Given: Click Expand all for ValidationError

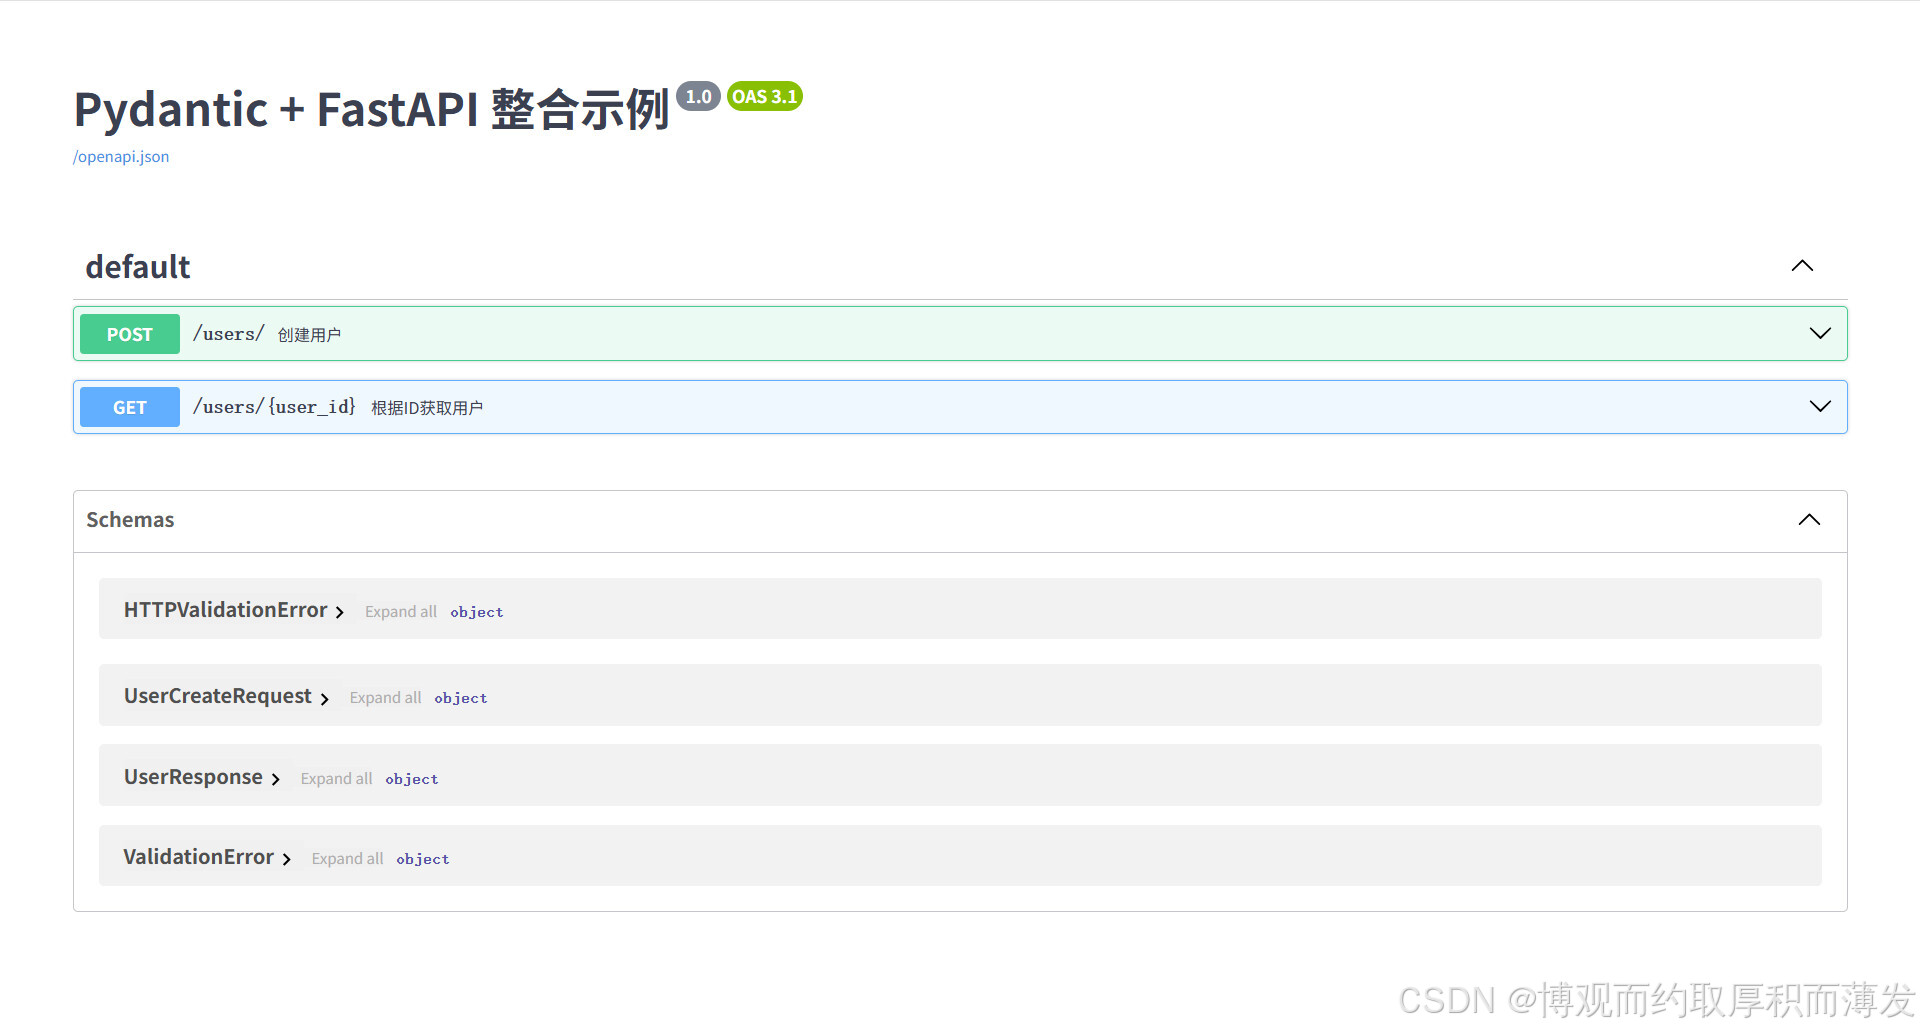Looking at the screenshot, I should [x=347, y=859].
